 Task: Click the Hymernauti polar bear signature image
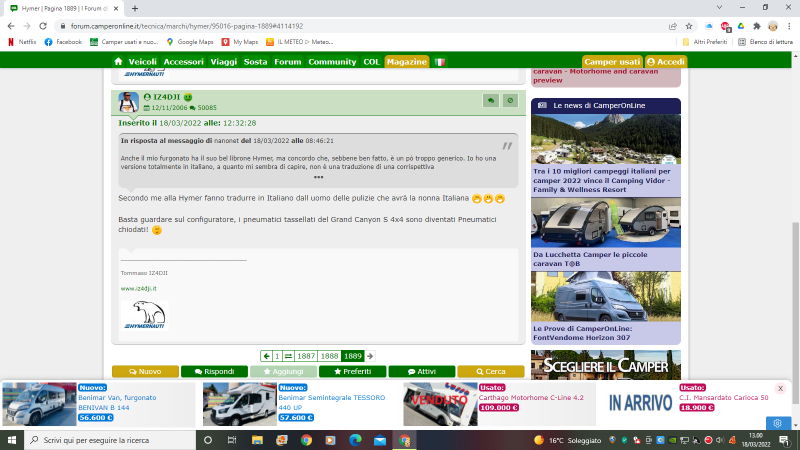(145, 315)
